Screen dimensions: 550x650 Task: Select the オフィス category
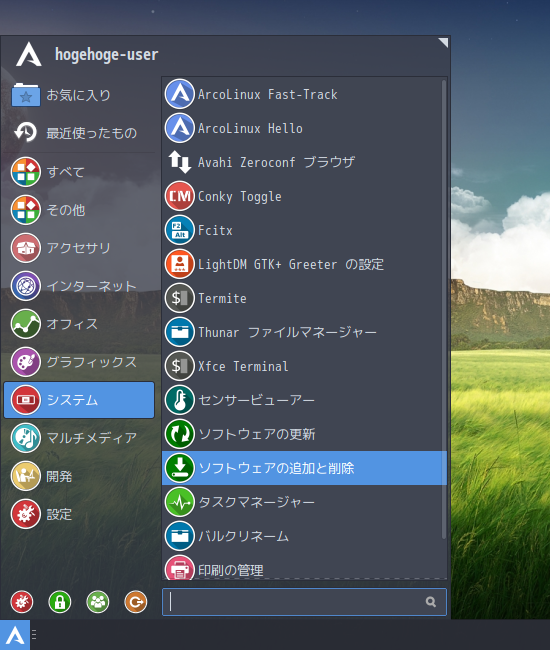click(79, 324)
